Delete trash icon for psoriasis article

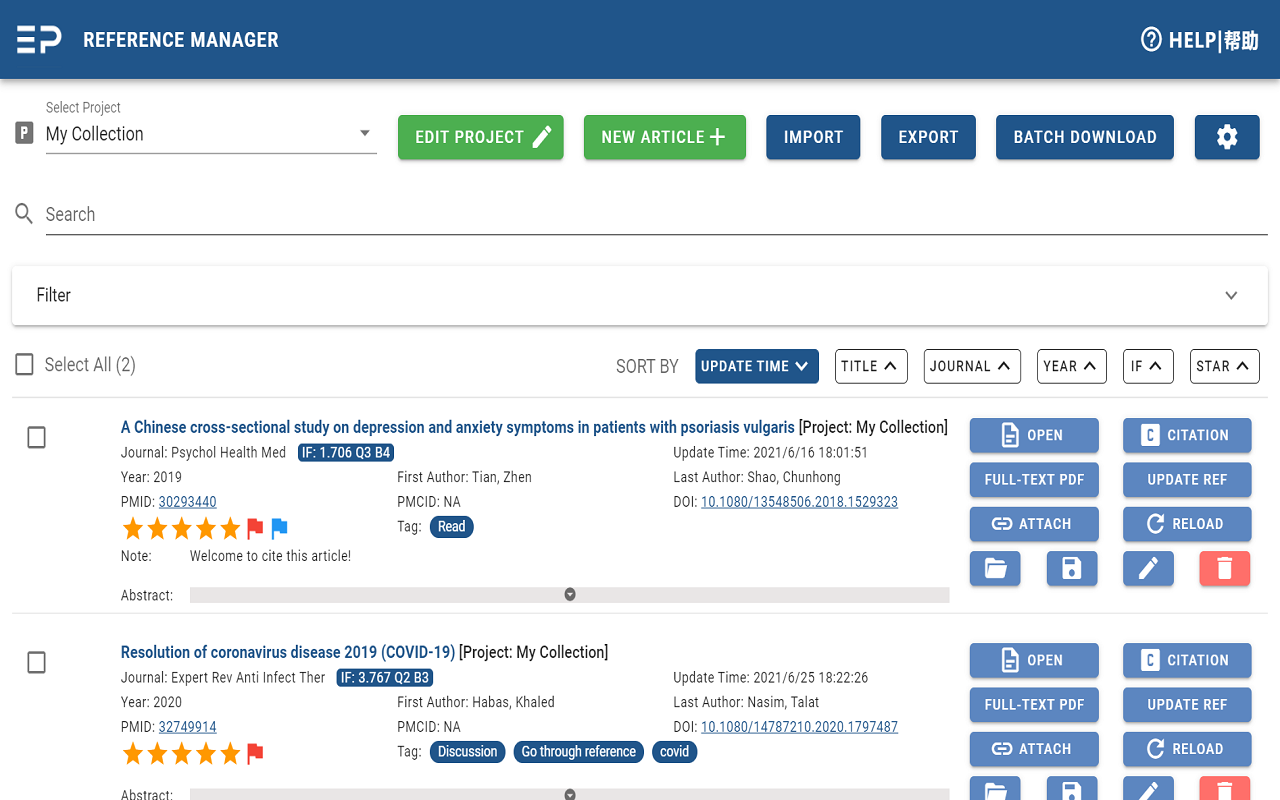point(1225,568)
